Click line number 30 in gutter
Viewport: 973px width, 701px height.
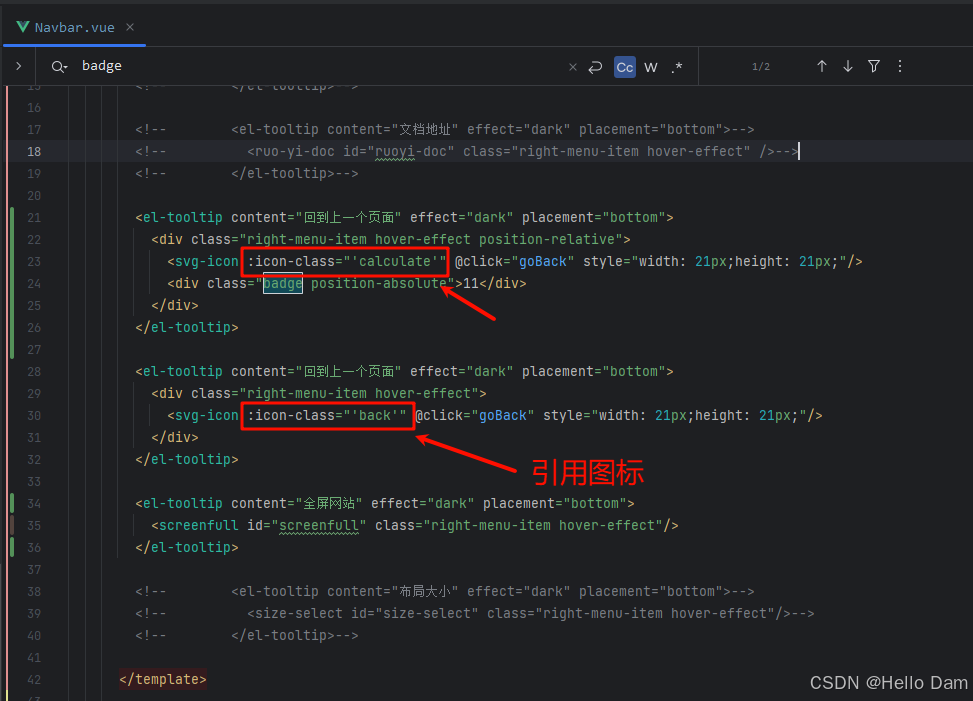(x=34, y=416)
